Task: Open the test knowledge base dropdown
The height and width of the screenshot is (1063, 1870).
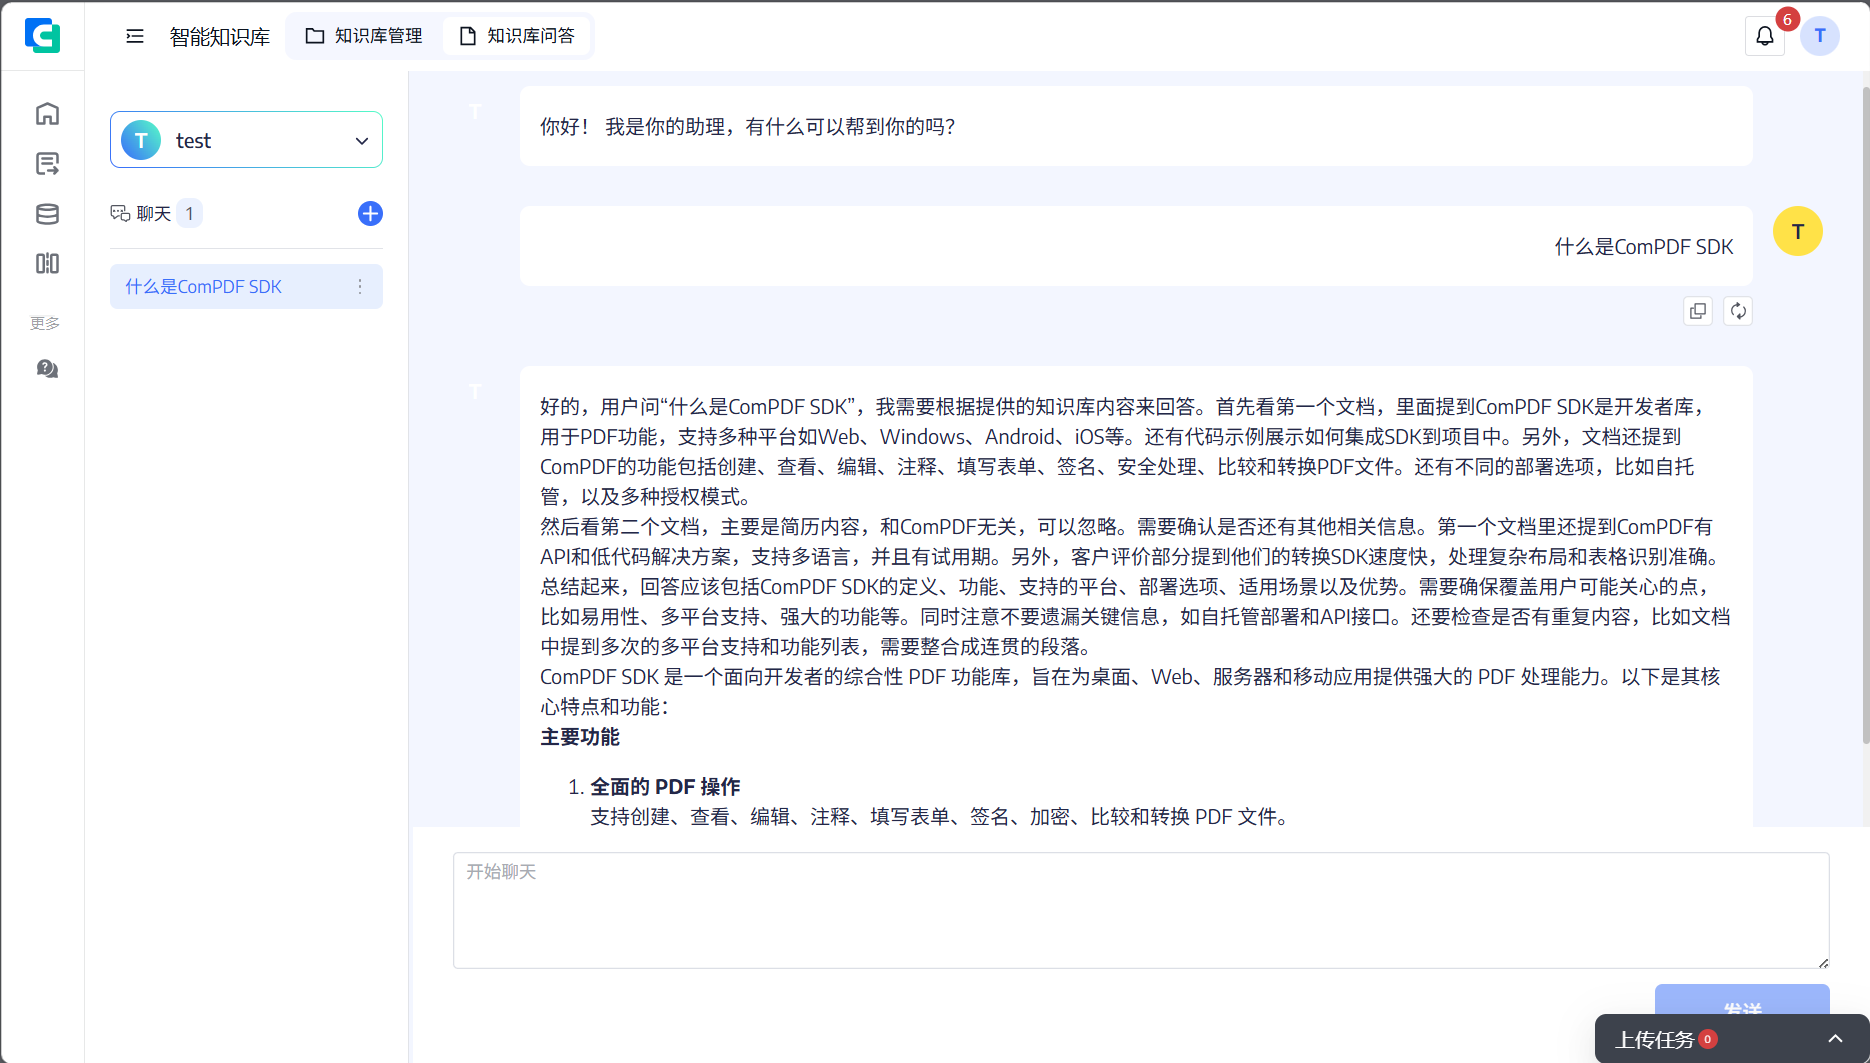Action: tap(246, 140)
